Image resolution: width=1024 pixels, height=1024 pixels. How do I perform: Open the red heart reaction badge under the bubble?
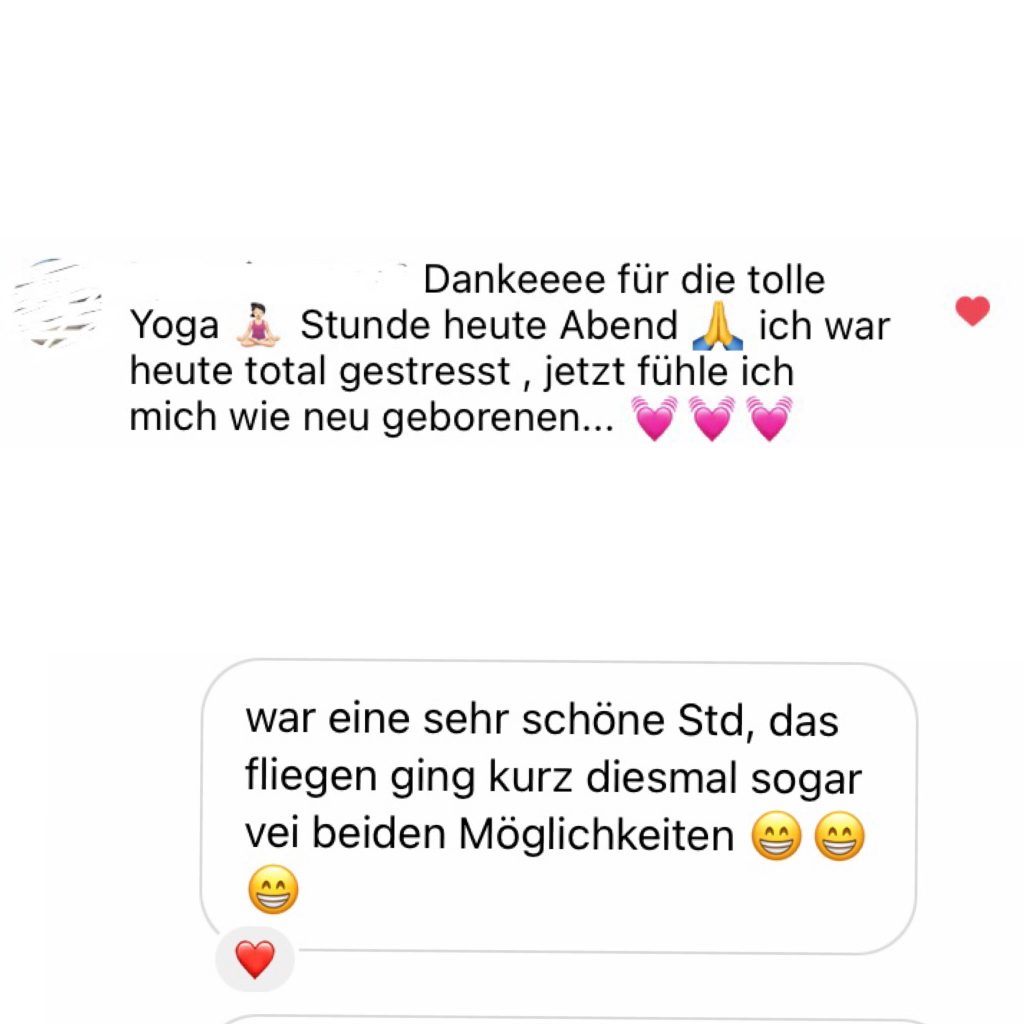(x=255, y=959)
